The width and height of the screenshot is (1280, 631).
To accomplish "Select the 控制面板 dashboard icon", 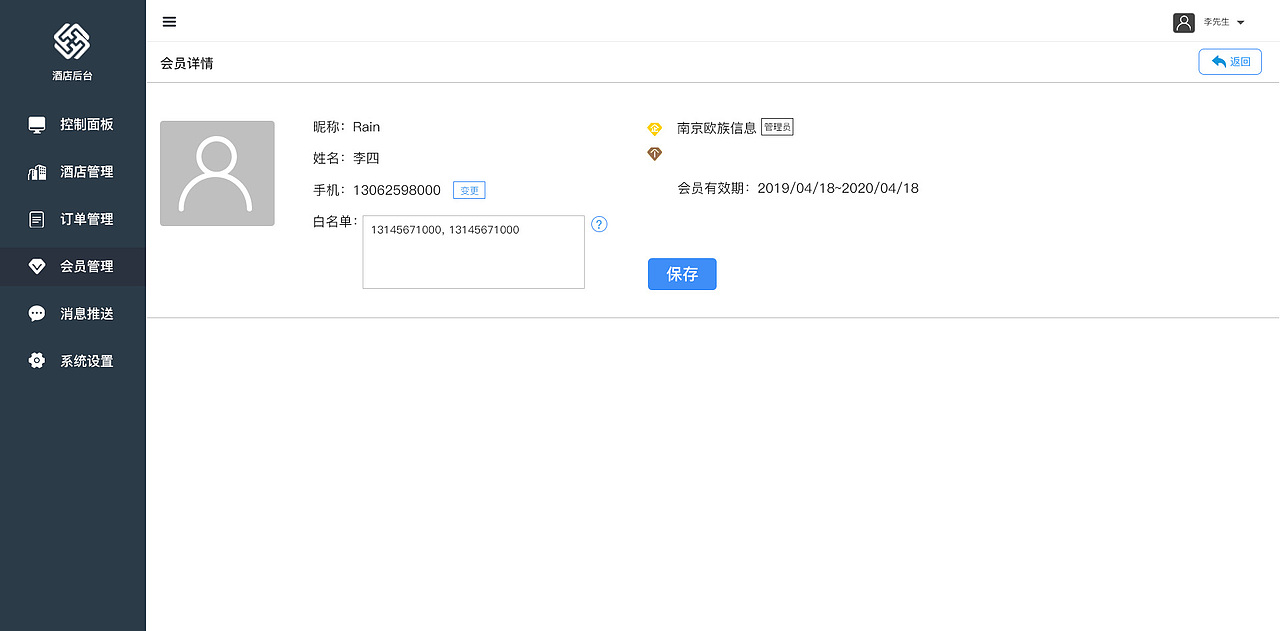I will point(37,124).
